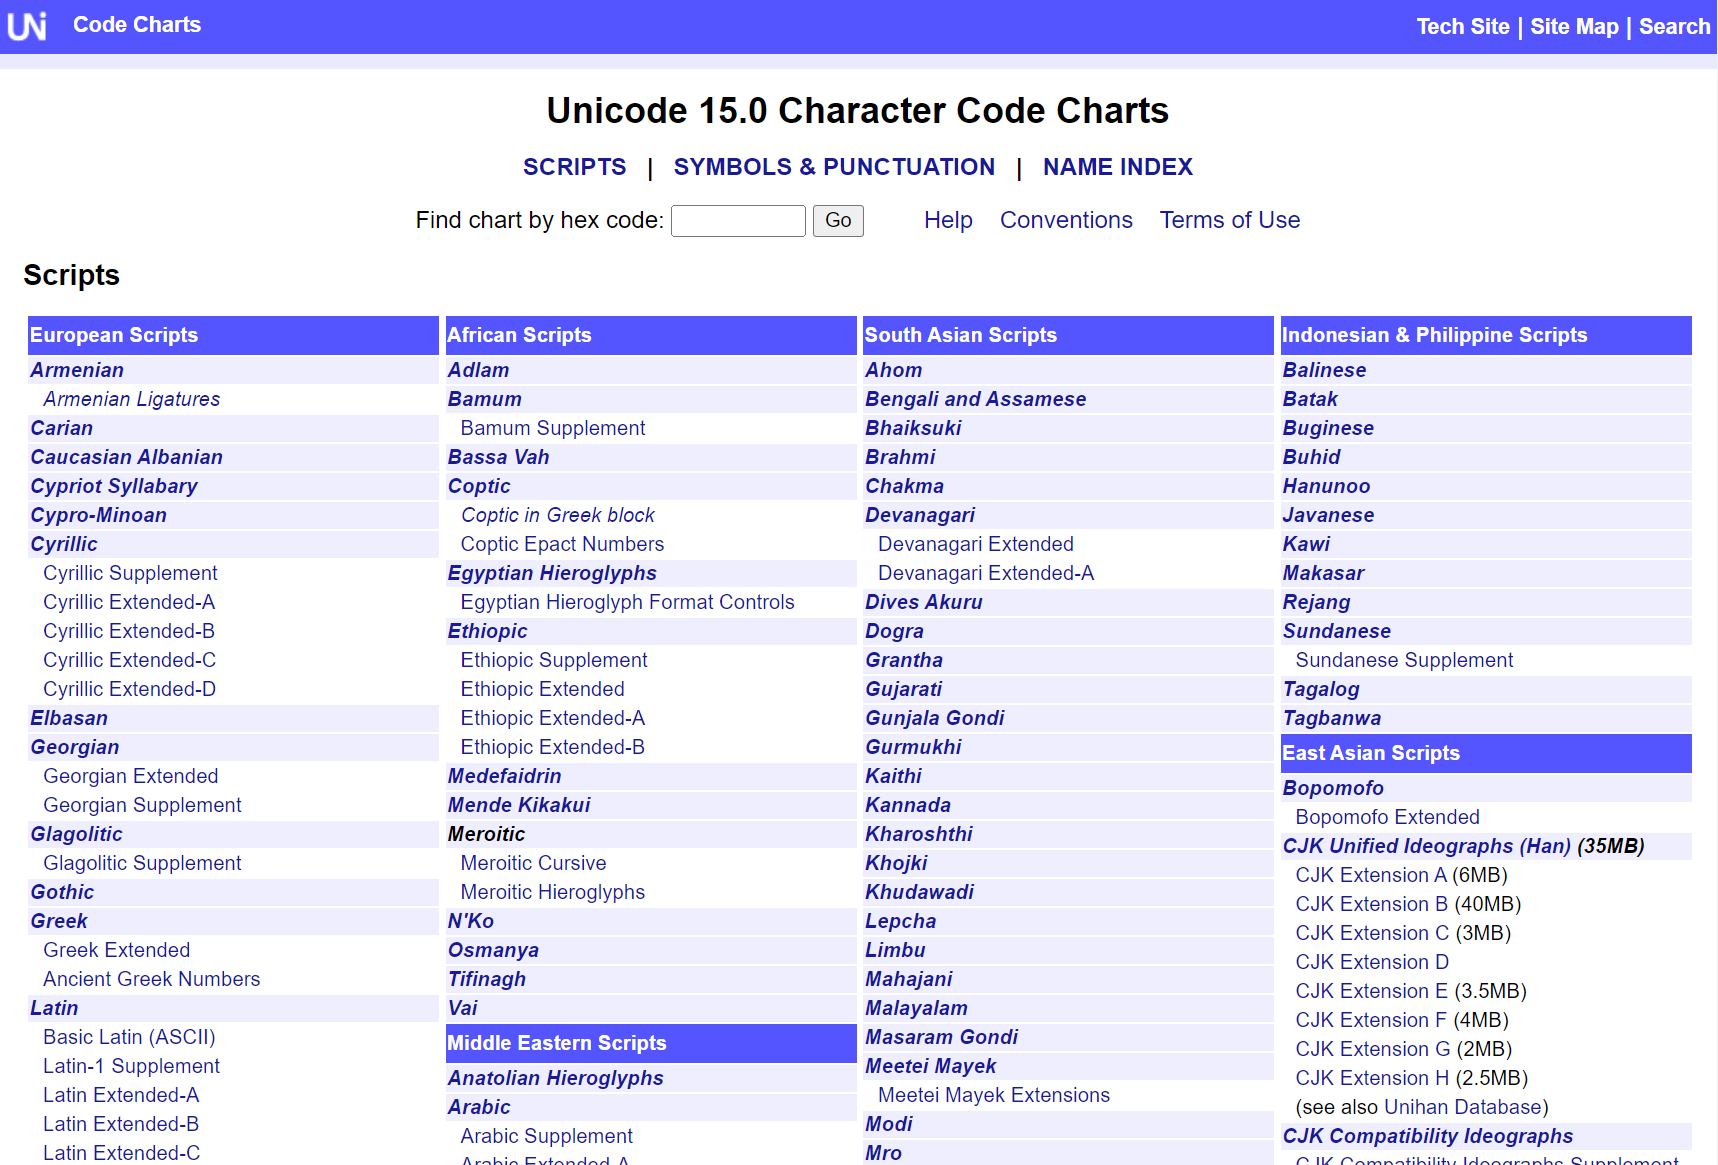Open Coptic Epact Numbers chart
1718x1165 pixels.
[x=562, y=544]
